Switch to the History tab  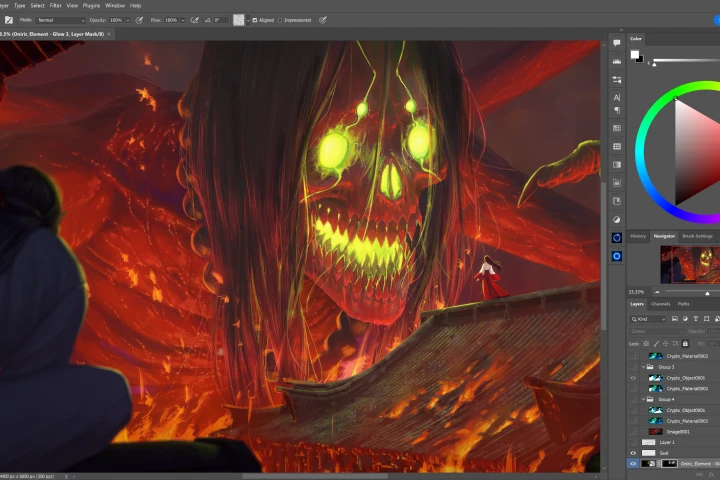click(x=638, y=236)
